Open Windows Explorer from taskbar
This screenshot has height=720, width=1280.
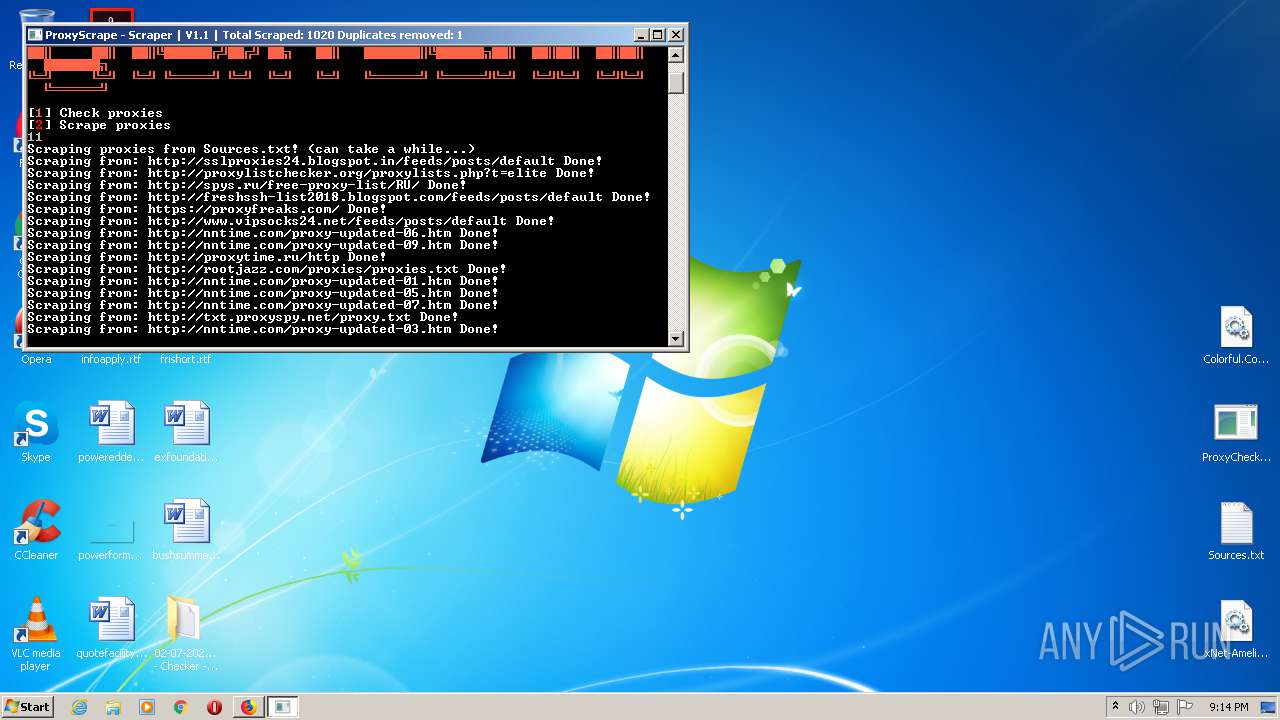tap(113, 707)
